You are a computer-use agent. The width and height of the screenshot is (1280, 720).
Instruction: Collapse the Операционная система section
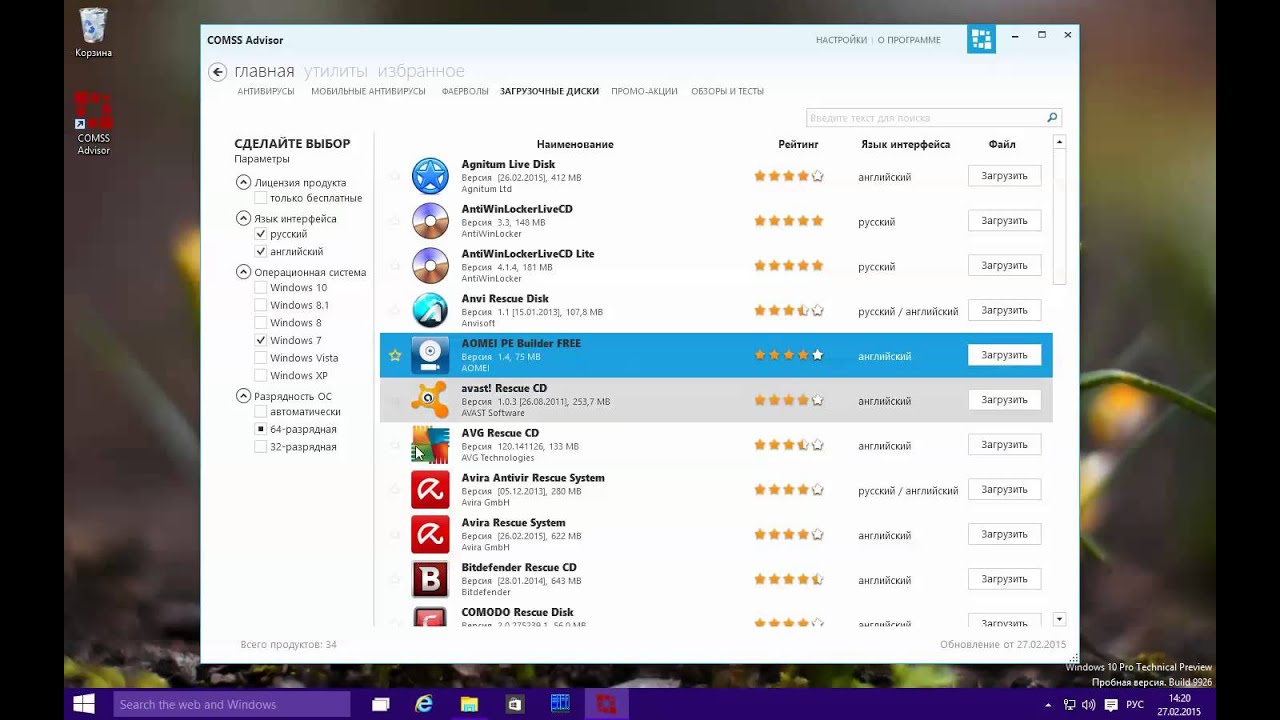coord(243,271)
